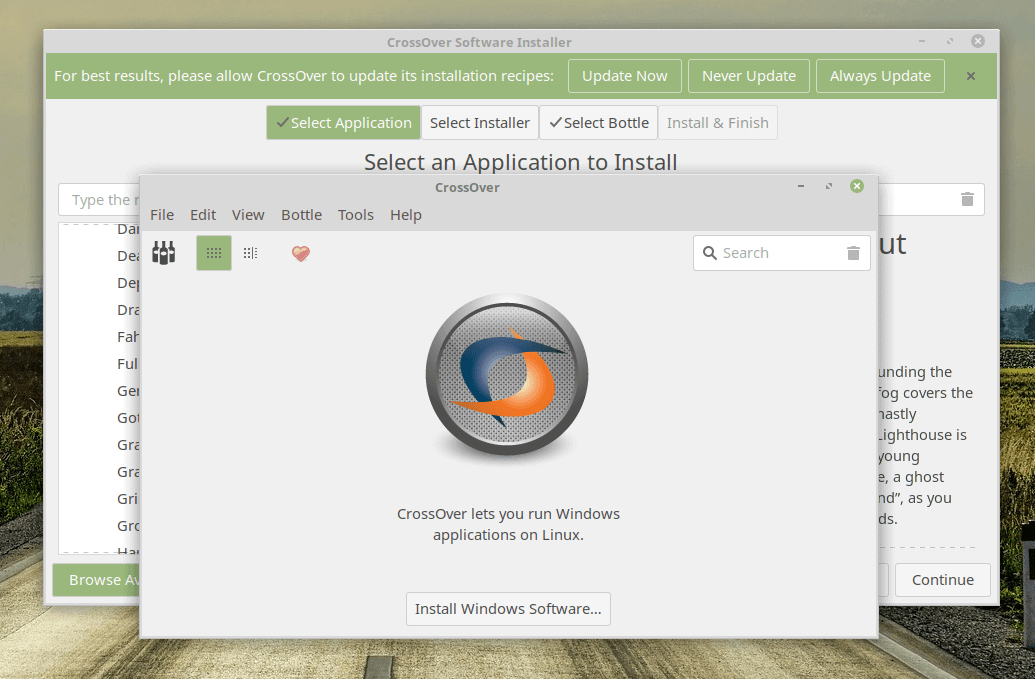1035x679 pixels.
Task: Clear installer search with trash icon
Action: click(x=967, y=199)
